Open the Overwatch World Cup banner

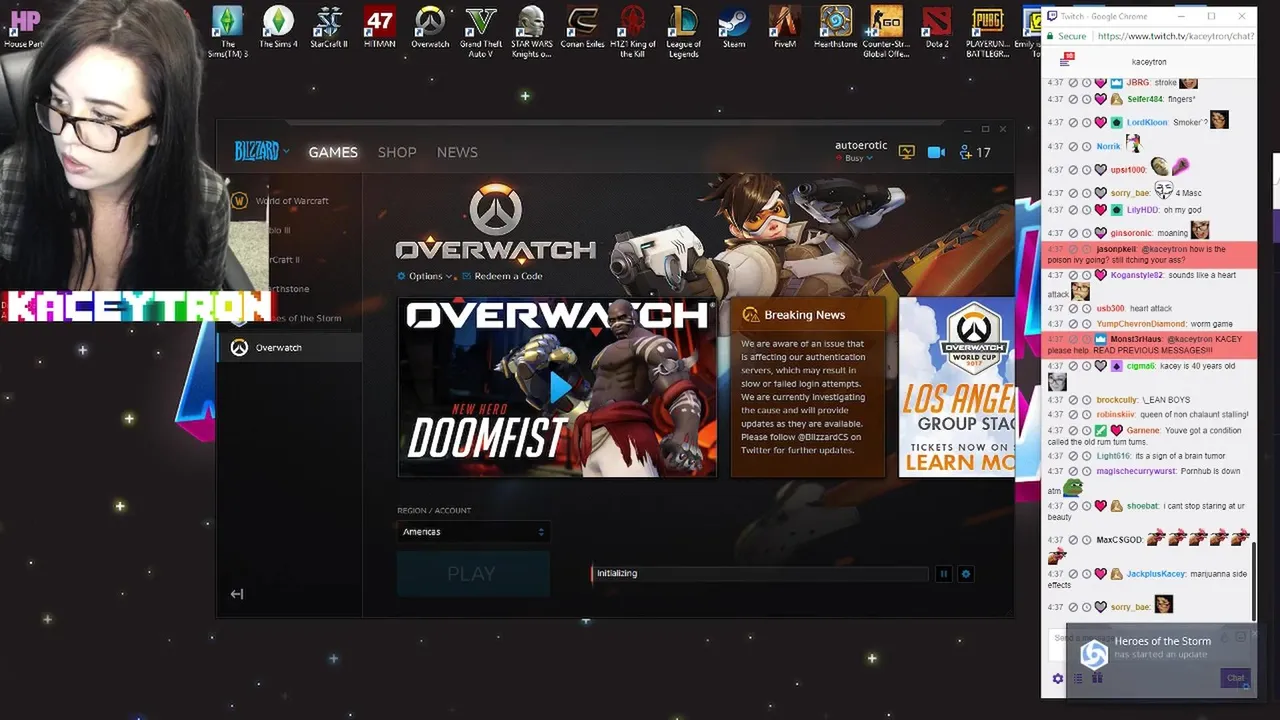tap(957, 387)
